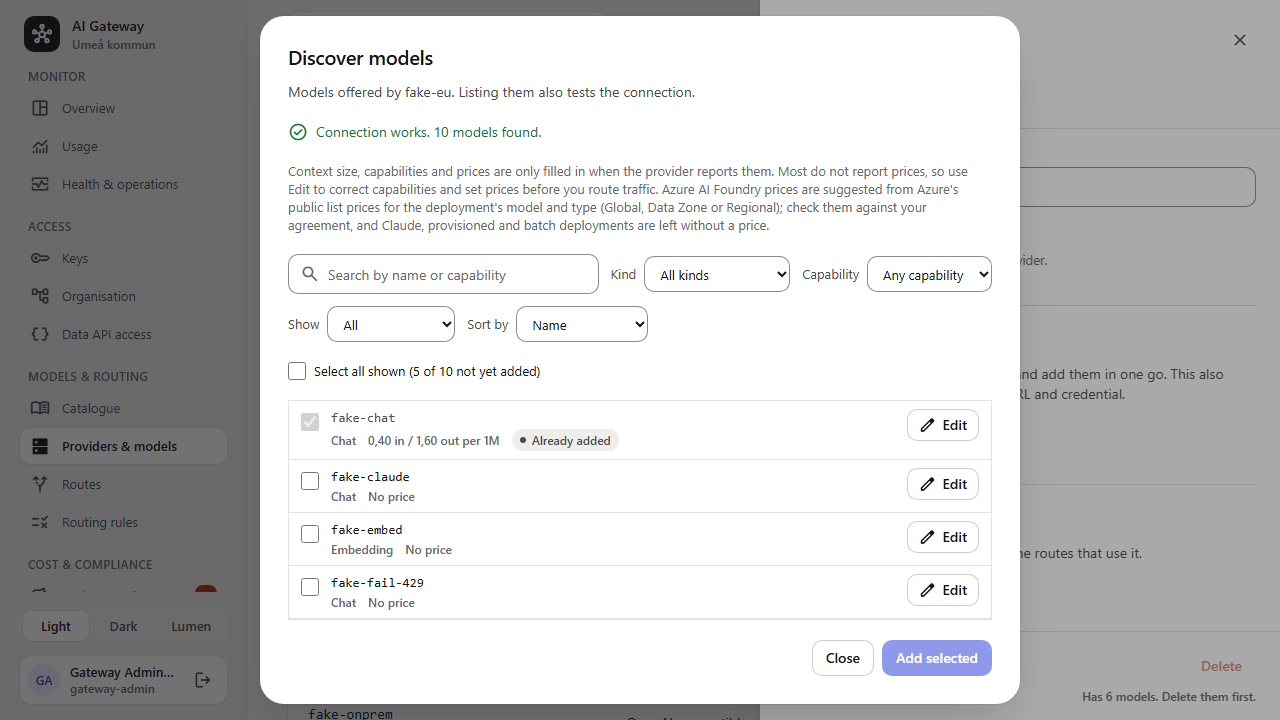Open the Overview page icon

point(40,108)
